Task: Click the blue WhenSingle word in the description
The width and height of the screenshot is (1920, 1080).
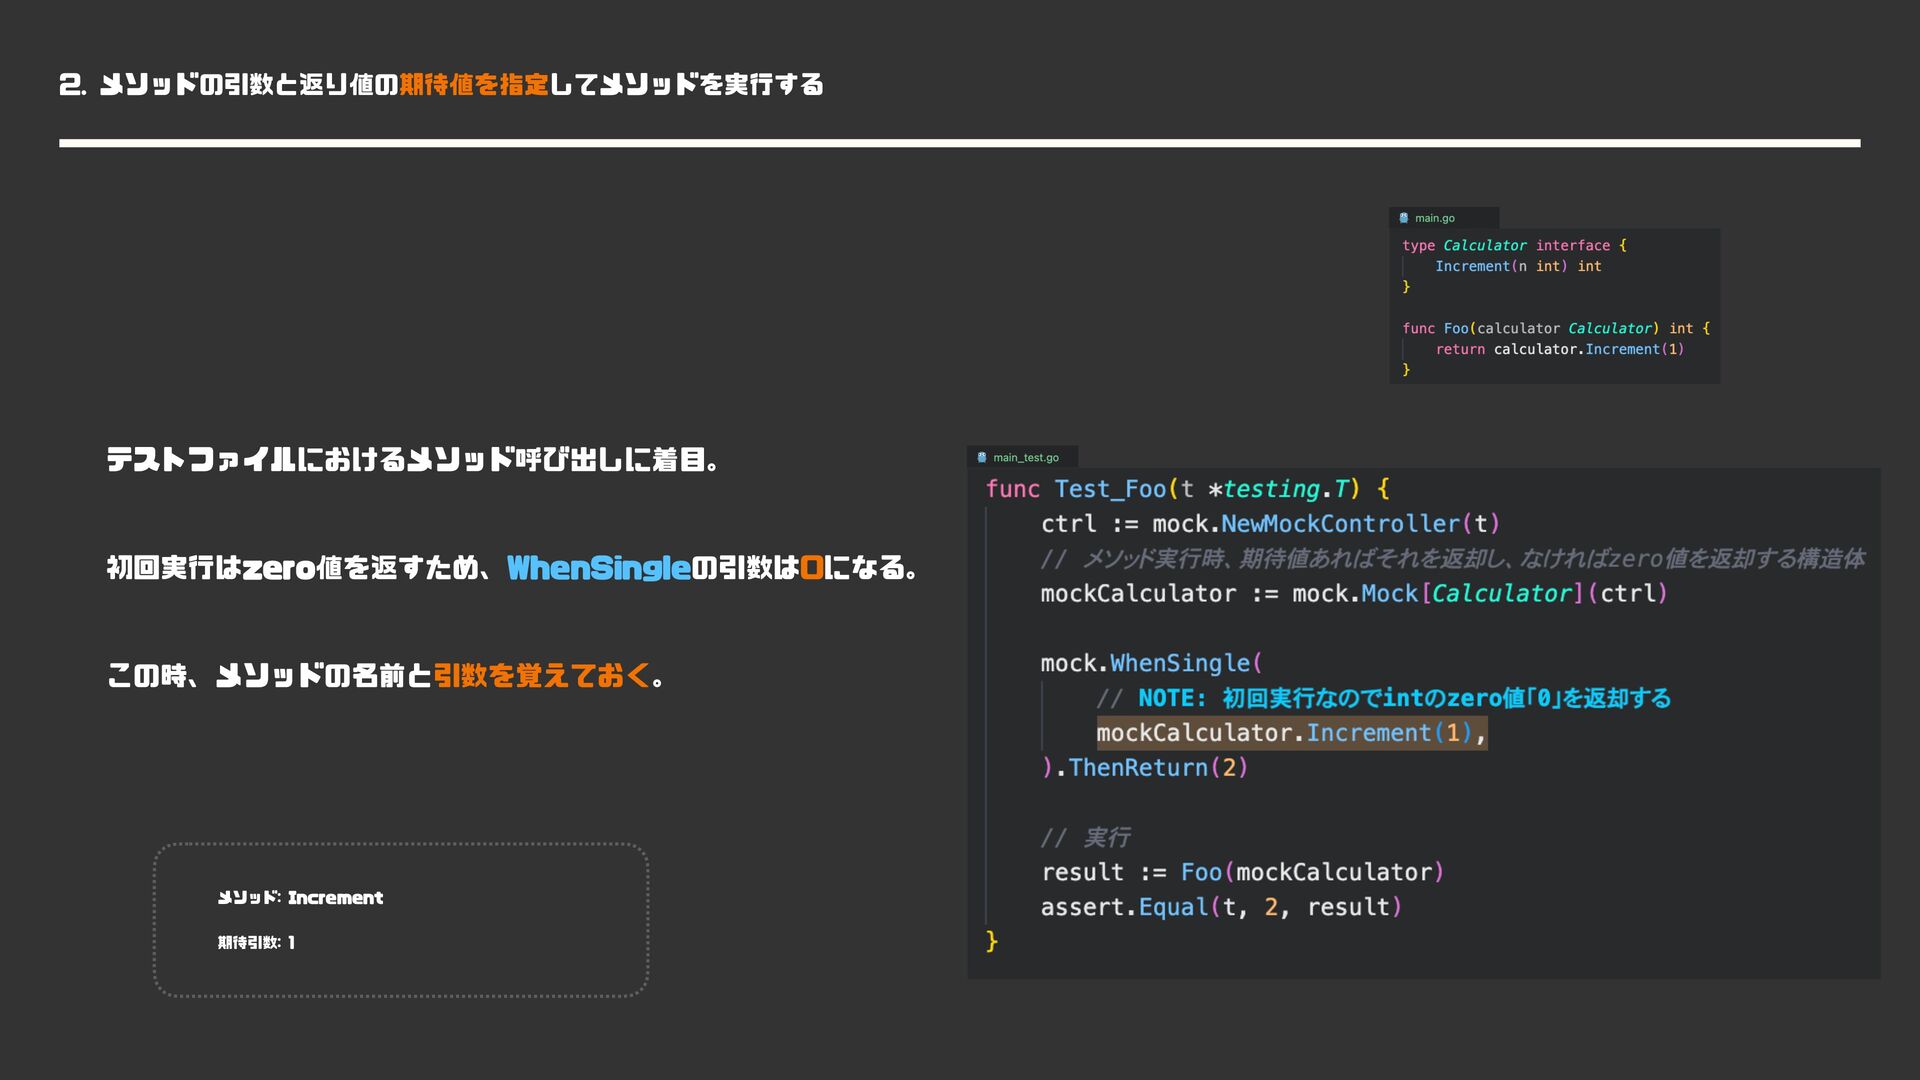Action: coord(598,568)
